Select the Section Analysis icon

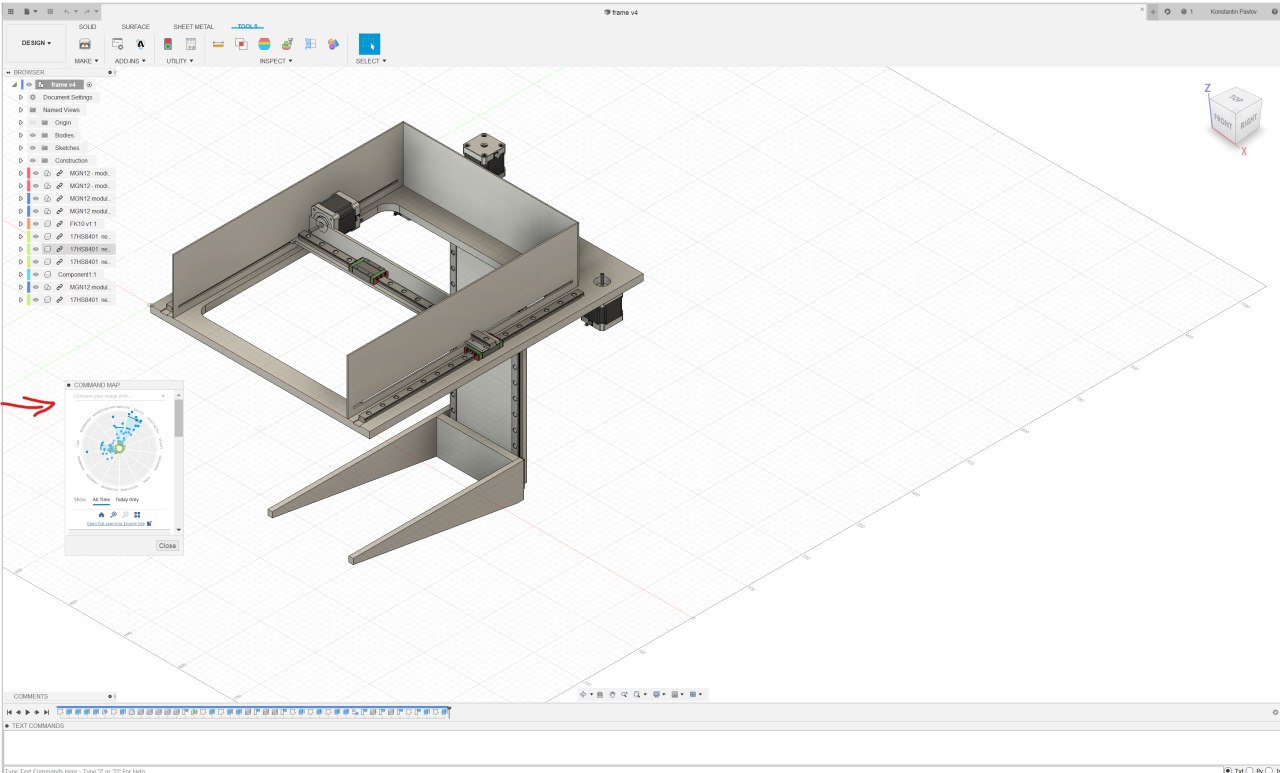pos(310,44)
